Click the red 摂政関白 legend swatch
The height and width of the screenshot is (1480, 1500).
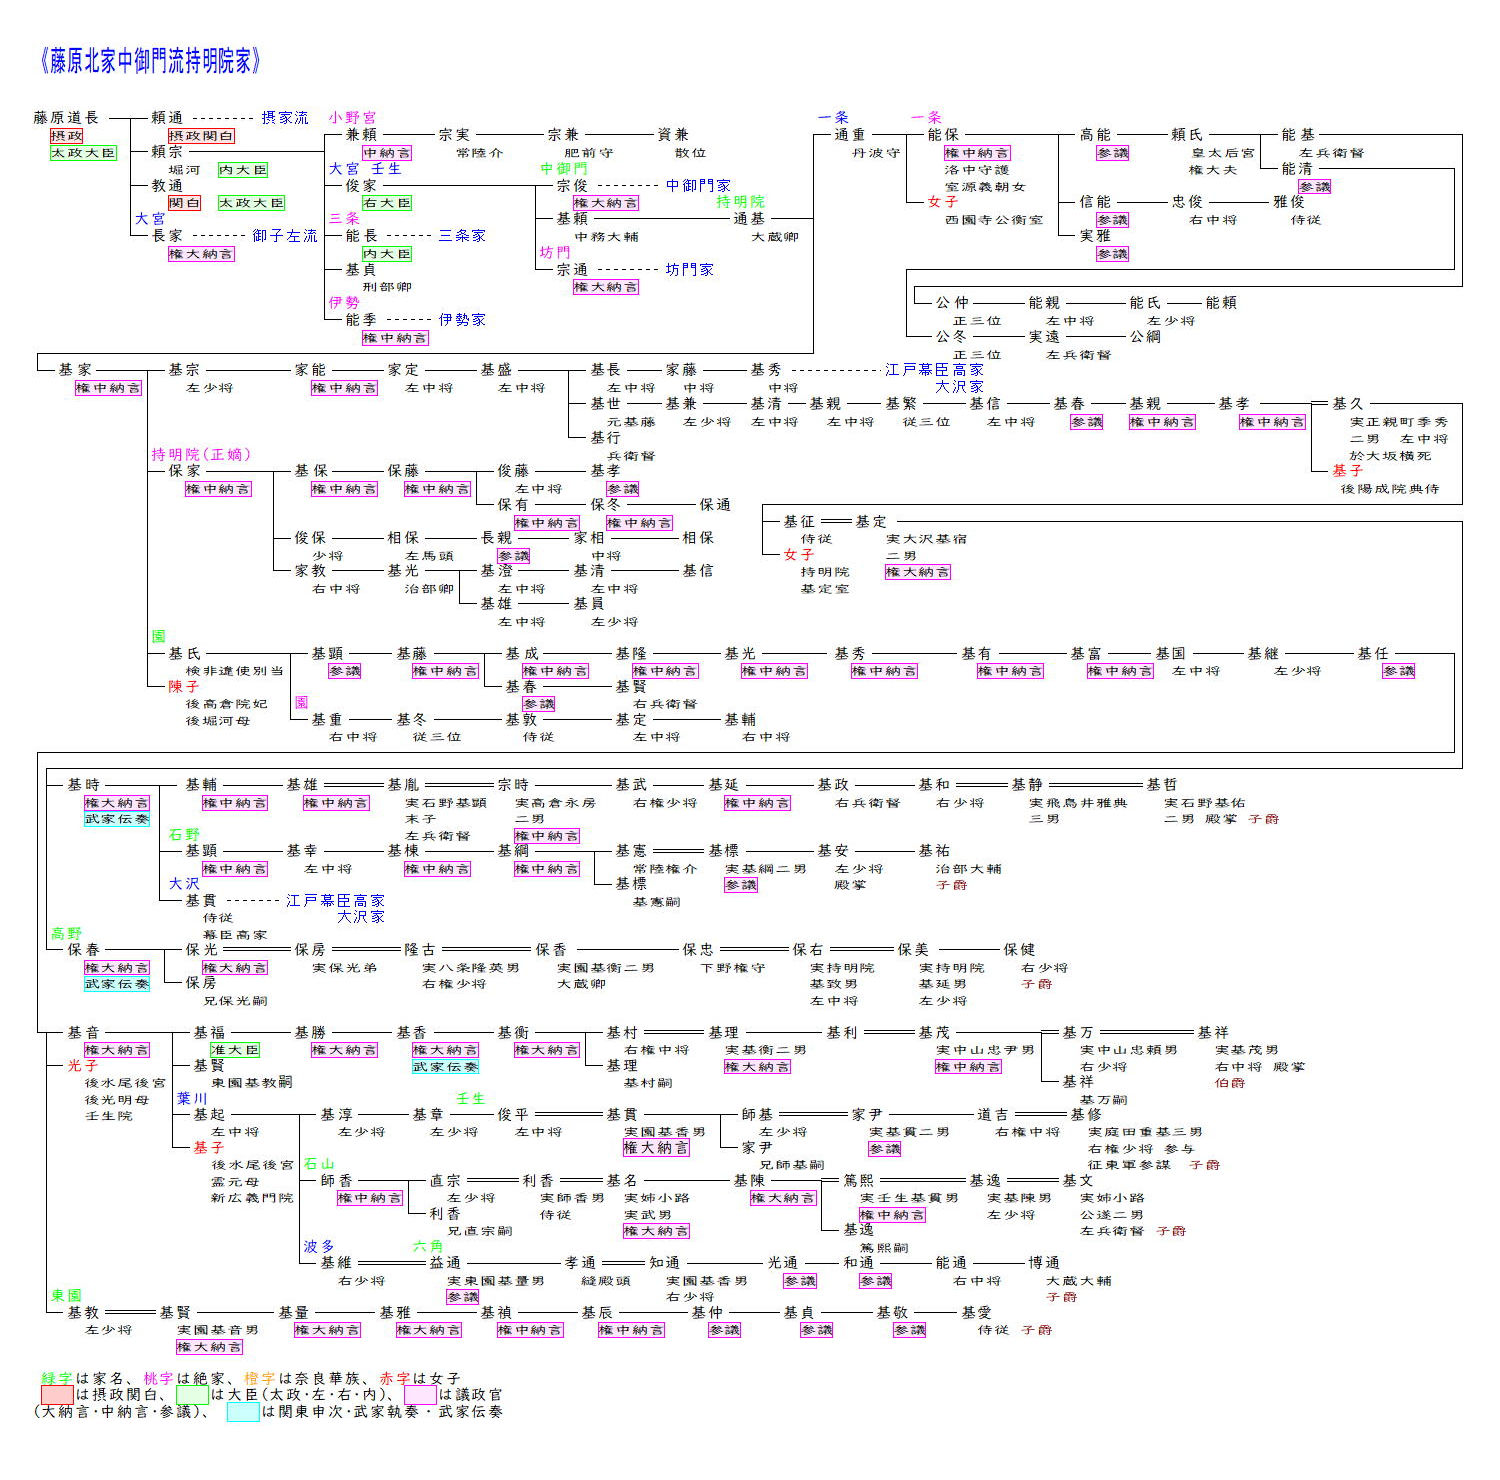tap(57, 1395)
